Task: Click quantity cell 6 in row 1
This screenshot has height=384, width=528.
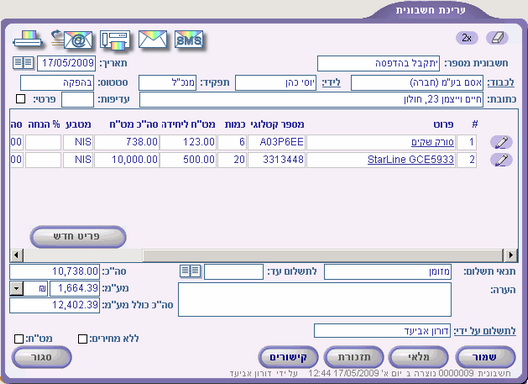Action: click(x=232, y=142)
